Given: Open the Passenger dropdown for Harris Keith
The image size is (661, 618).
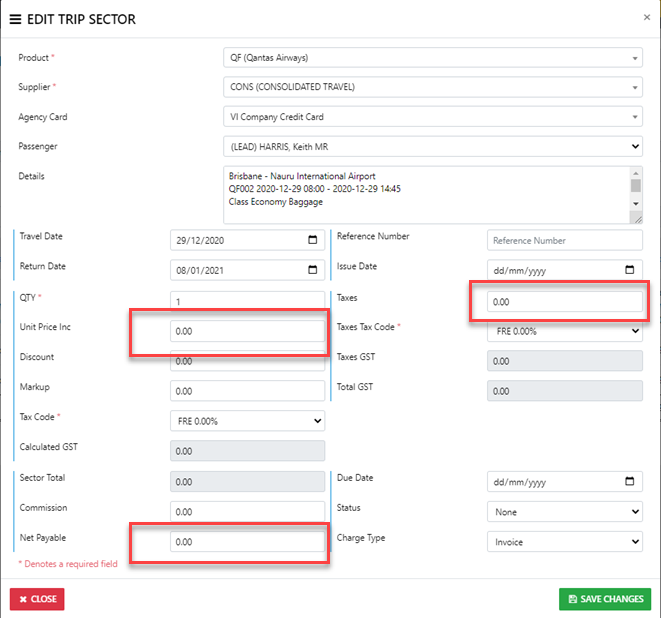Looking at the screenshot, I should click(431, 148).
